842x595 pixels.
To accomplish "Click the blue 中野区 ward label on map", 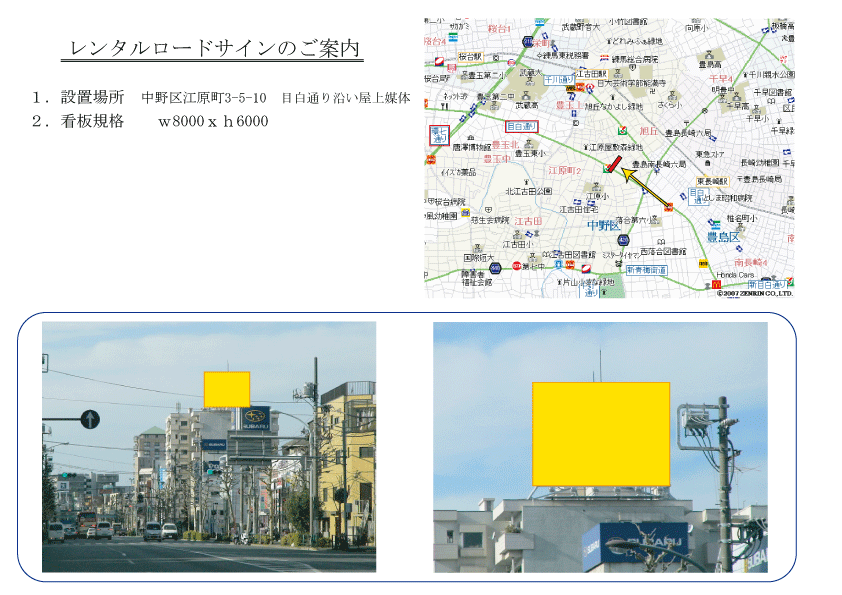I will 604,225.
